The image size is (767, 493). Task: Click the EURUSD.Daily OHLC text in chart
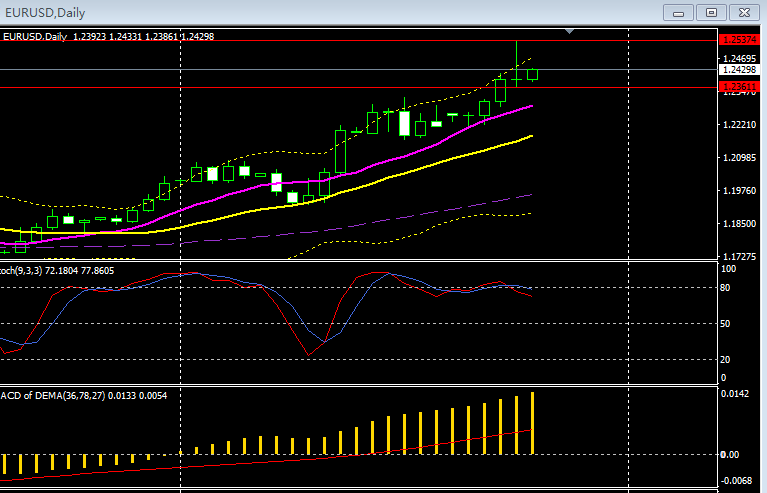coord(108,36)
